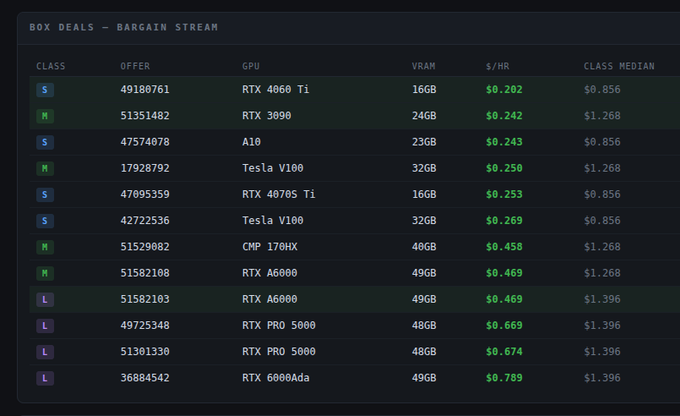
Task: Click the OFFER column header
Action: click(x=135, y=66)
